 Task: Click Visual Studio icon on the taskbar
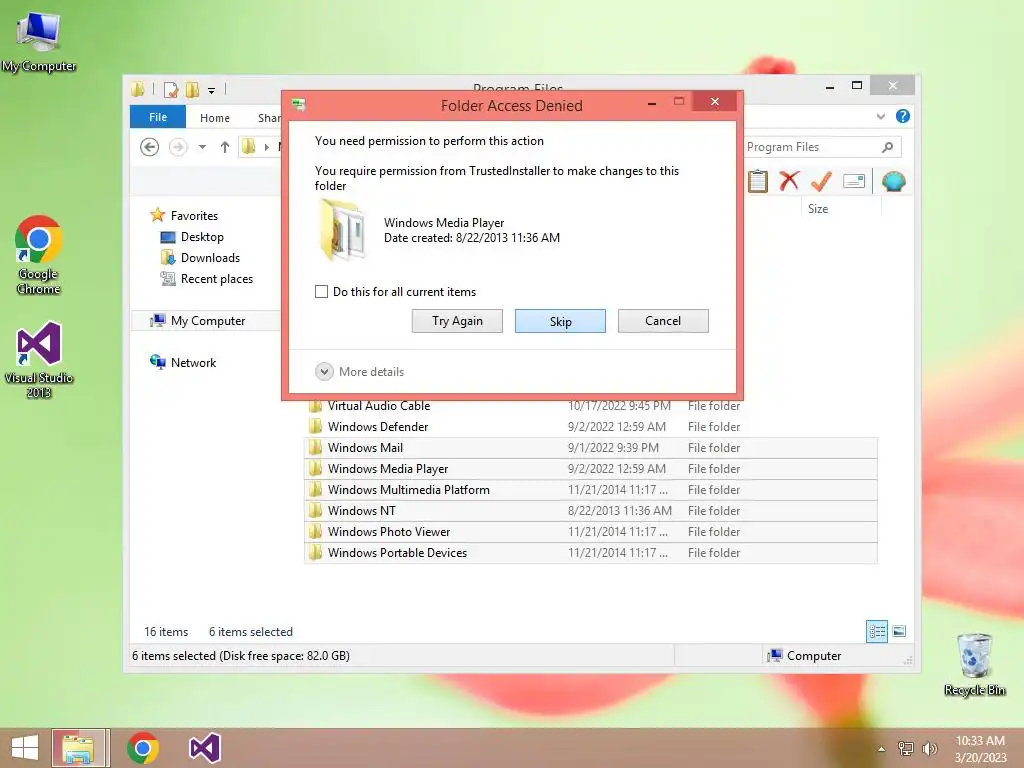pyautogui.click(x=204, y=748)
